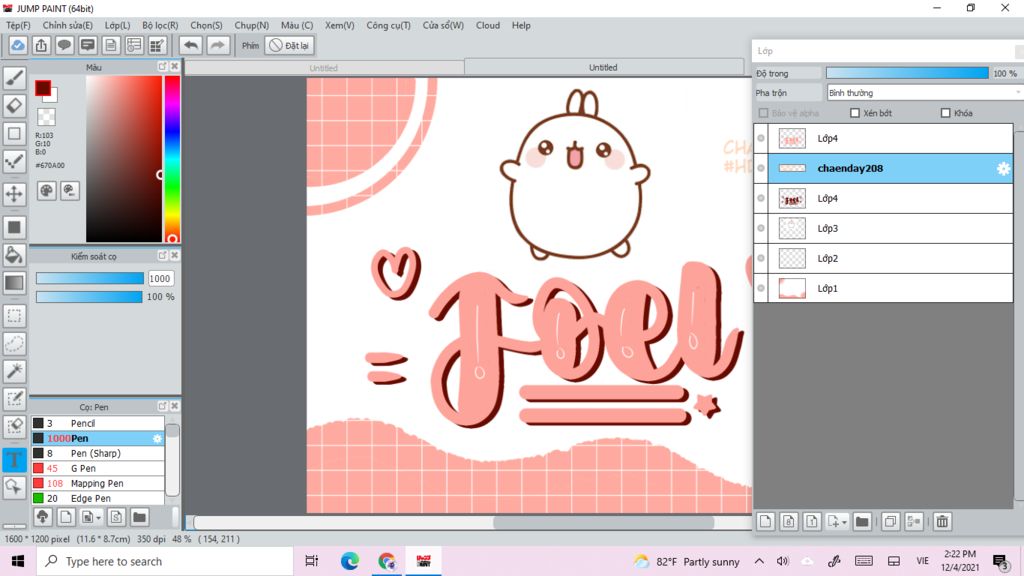Open the Bộ lọc(R) menu
This screenshot has width=1024, height=576.
pyautogui.click(x=160, y=25)
